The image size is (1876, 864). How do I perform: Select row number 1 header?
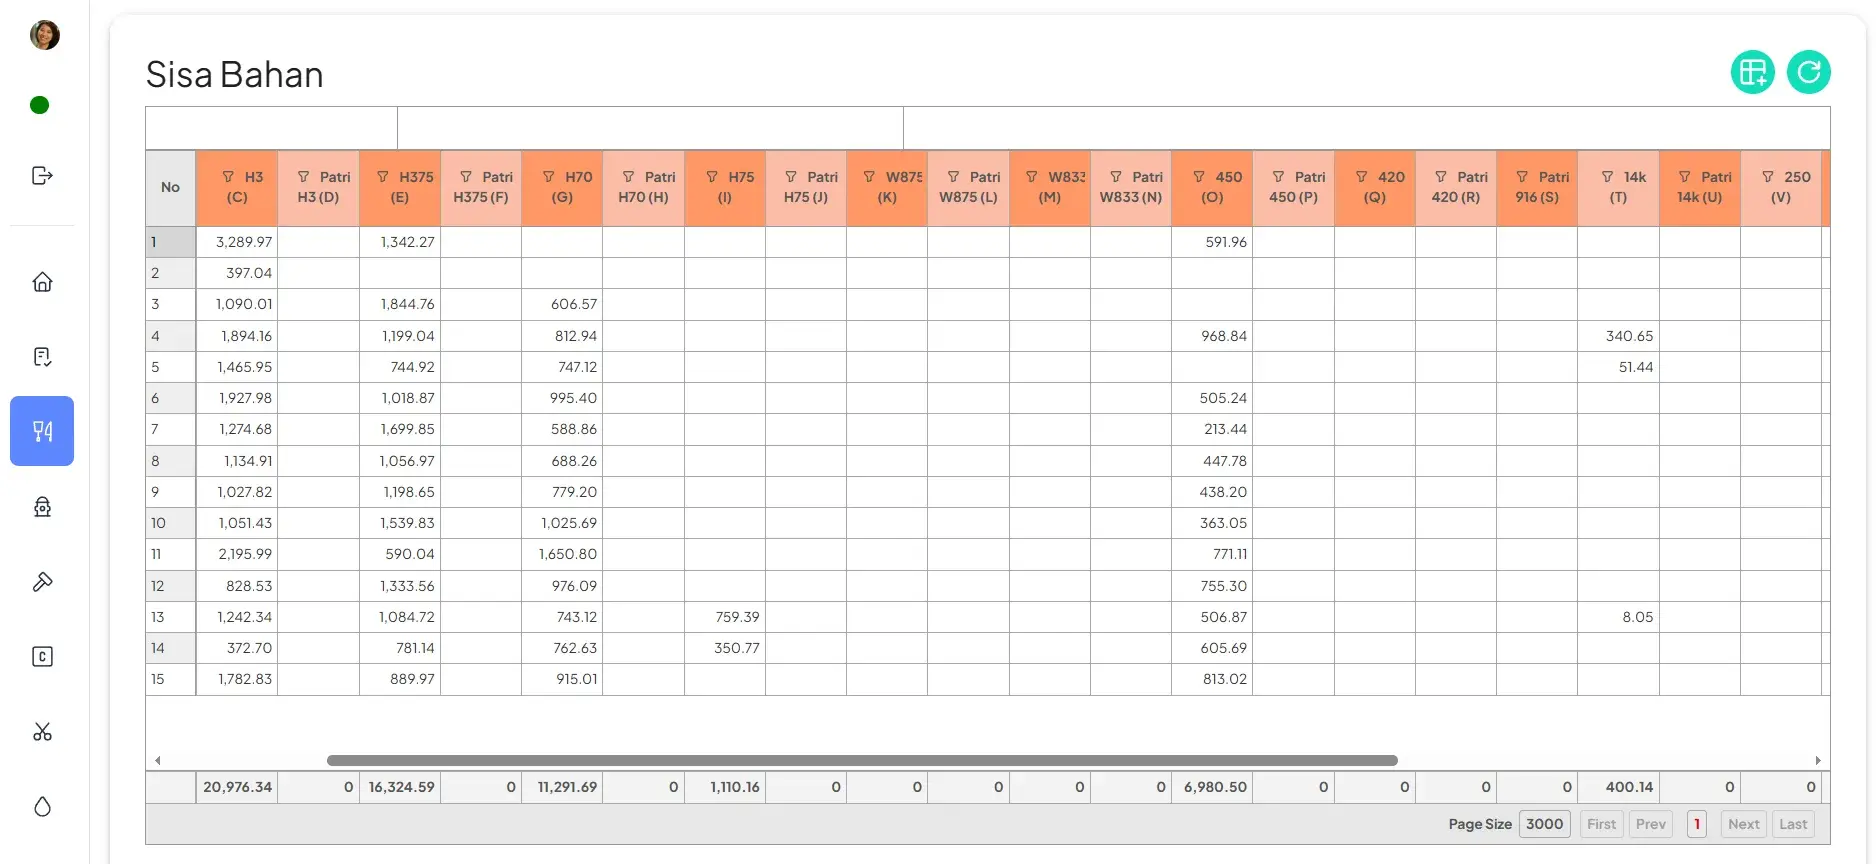click(x=171, y=242)
